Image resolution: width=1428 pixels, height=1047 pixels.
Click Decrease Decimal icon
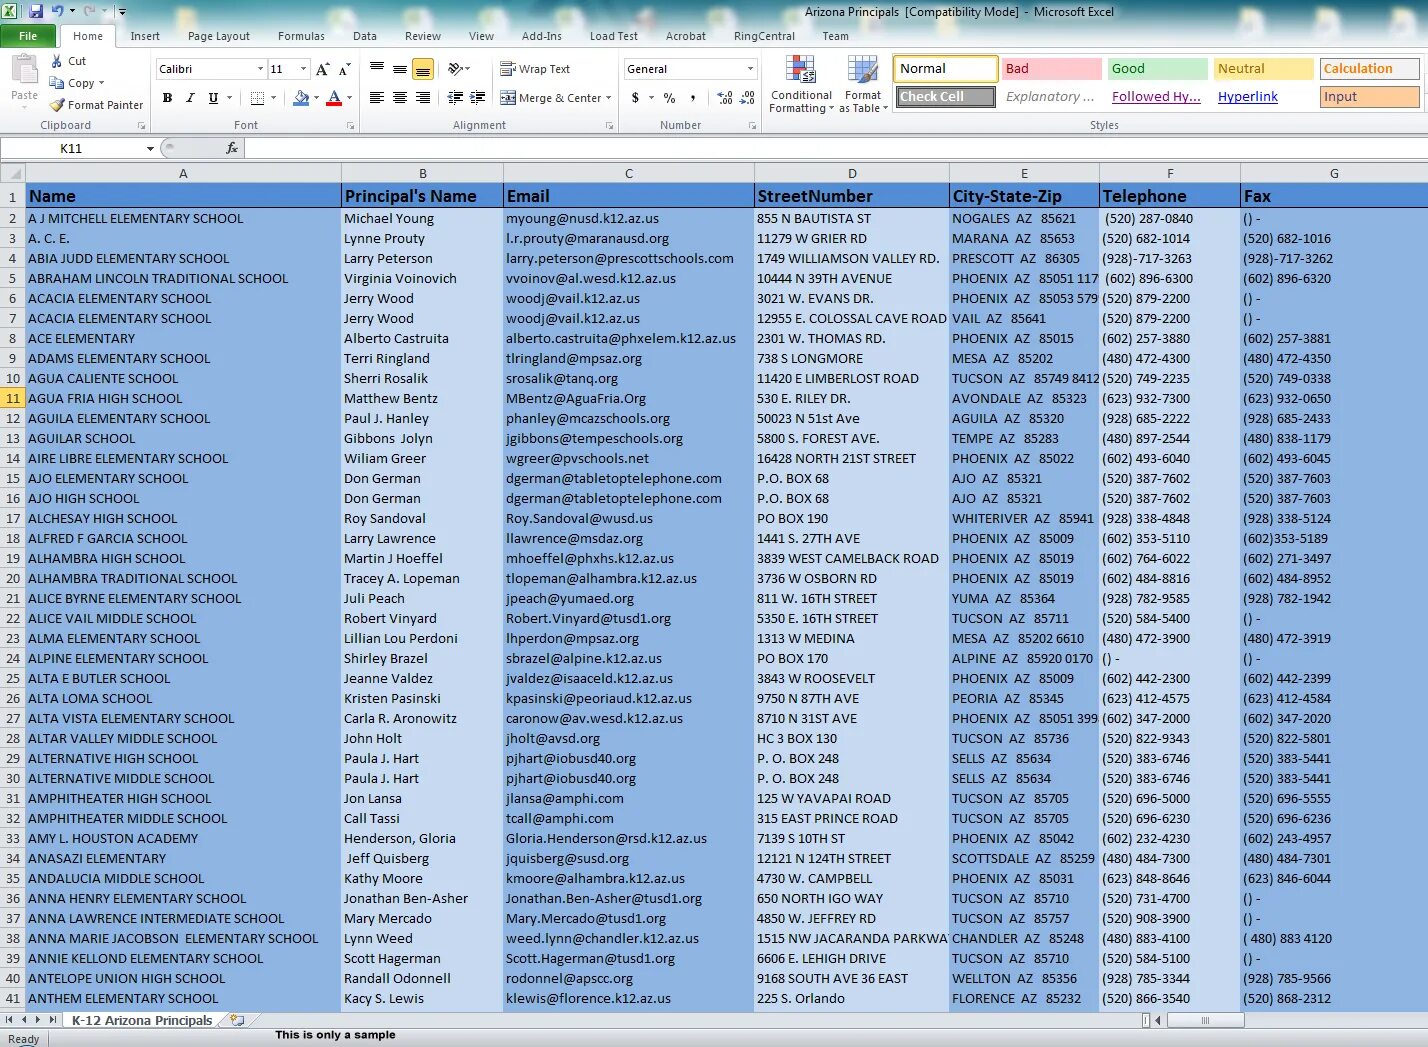(x=747, y=98)
